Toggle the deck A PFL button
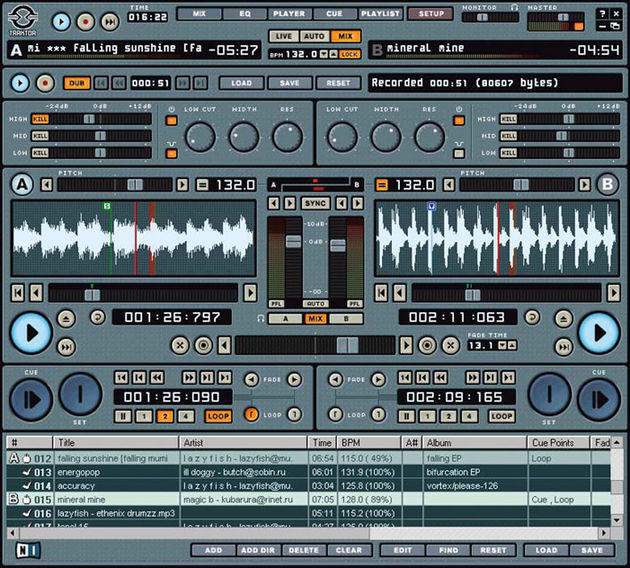The image size is (630, 568). pyautogui.click(x=276, y=304)
